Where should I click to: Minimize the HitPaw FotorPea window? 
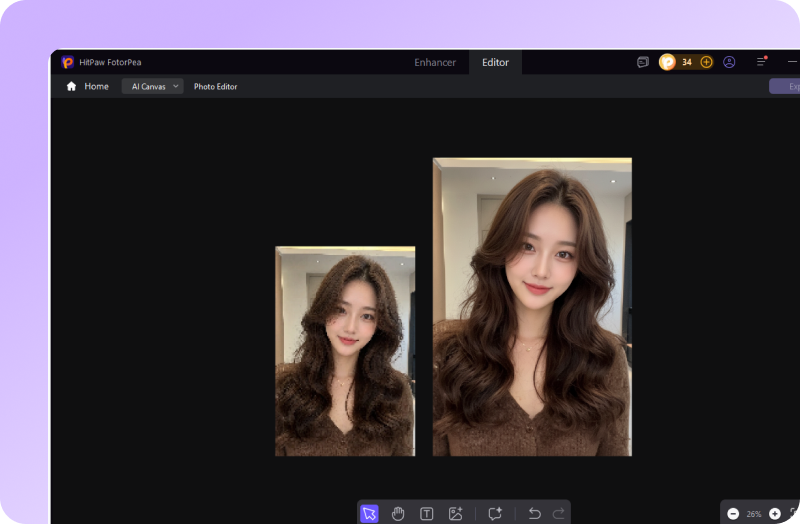click(x=792, y=62)
